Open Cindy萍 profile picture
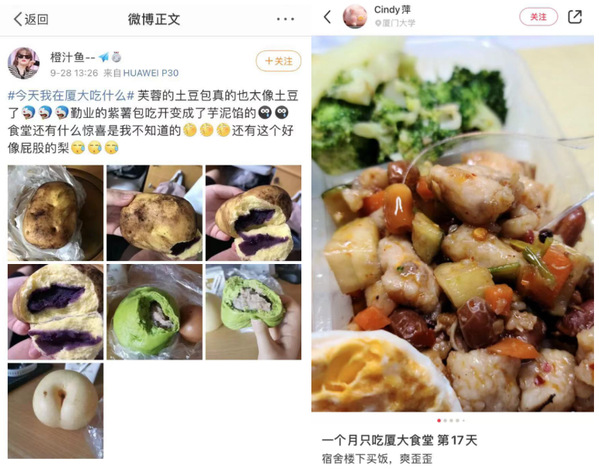 [355, 16]
